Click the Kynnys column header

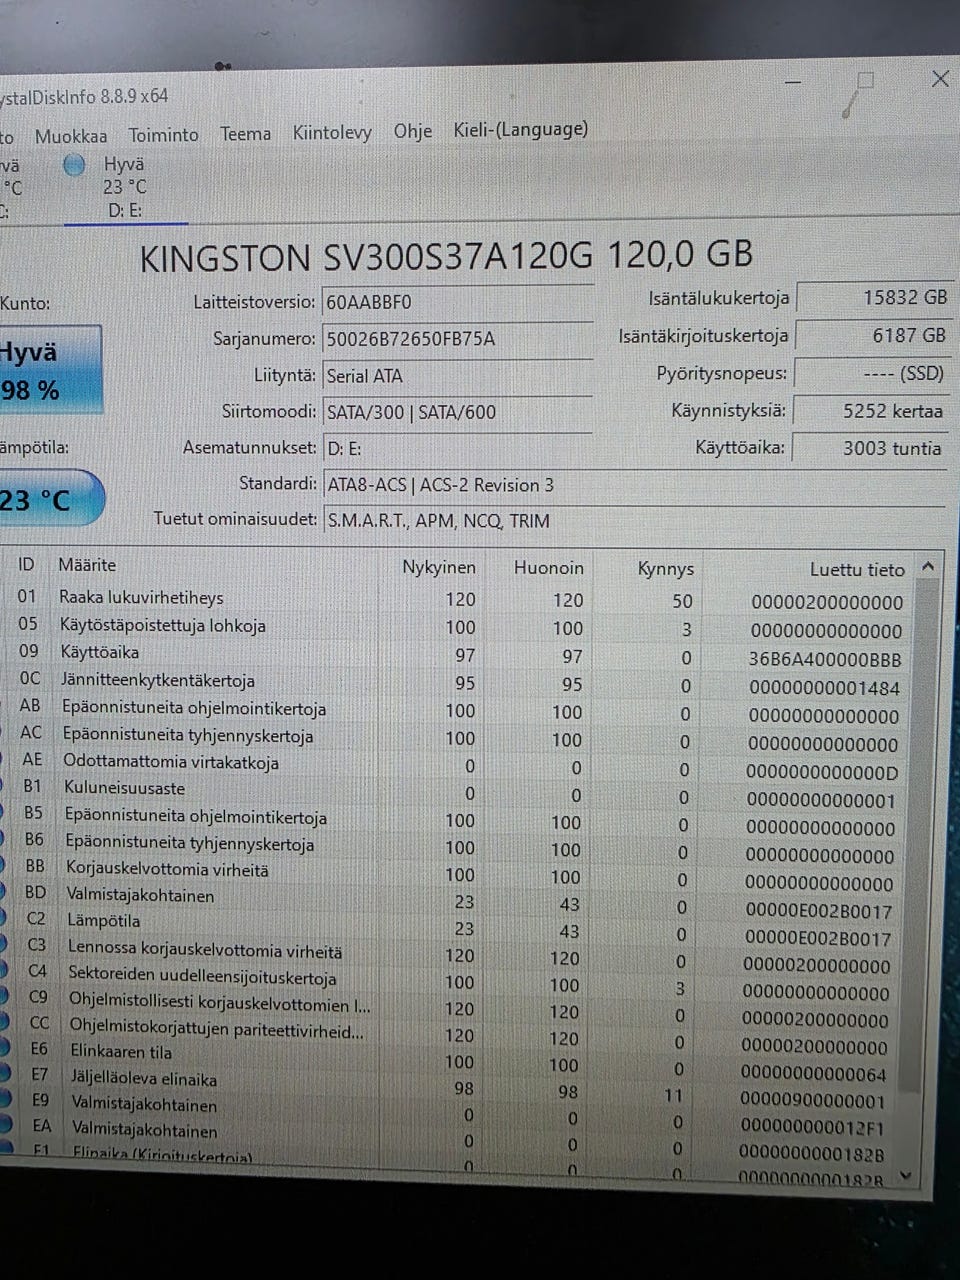665,569
